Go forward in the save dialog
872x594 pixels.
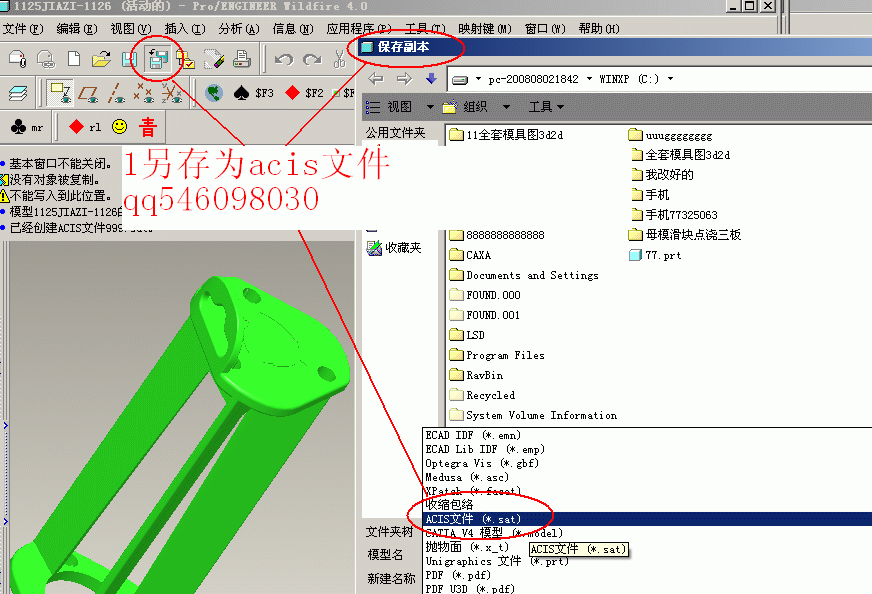[x=404, y=79]
